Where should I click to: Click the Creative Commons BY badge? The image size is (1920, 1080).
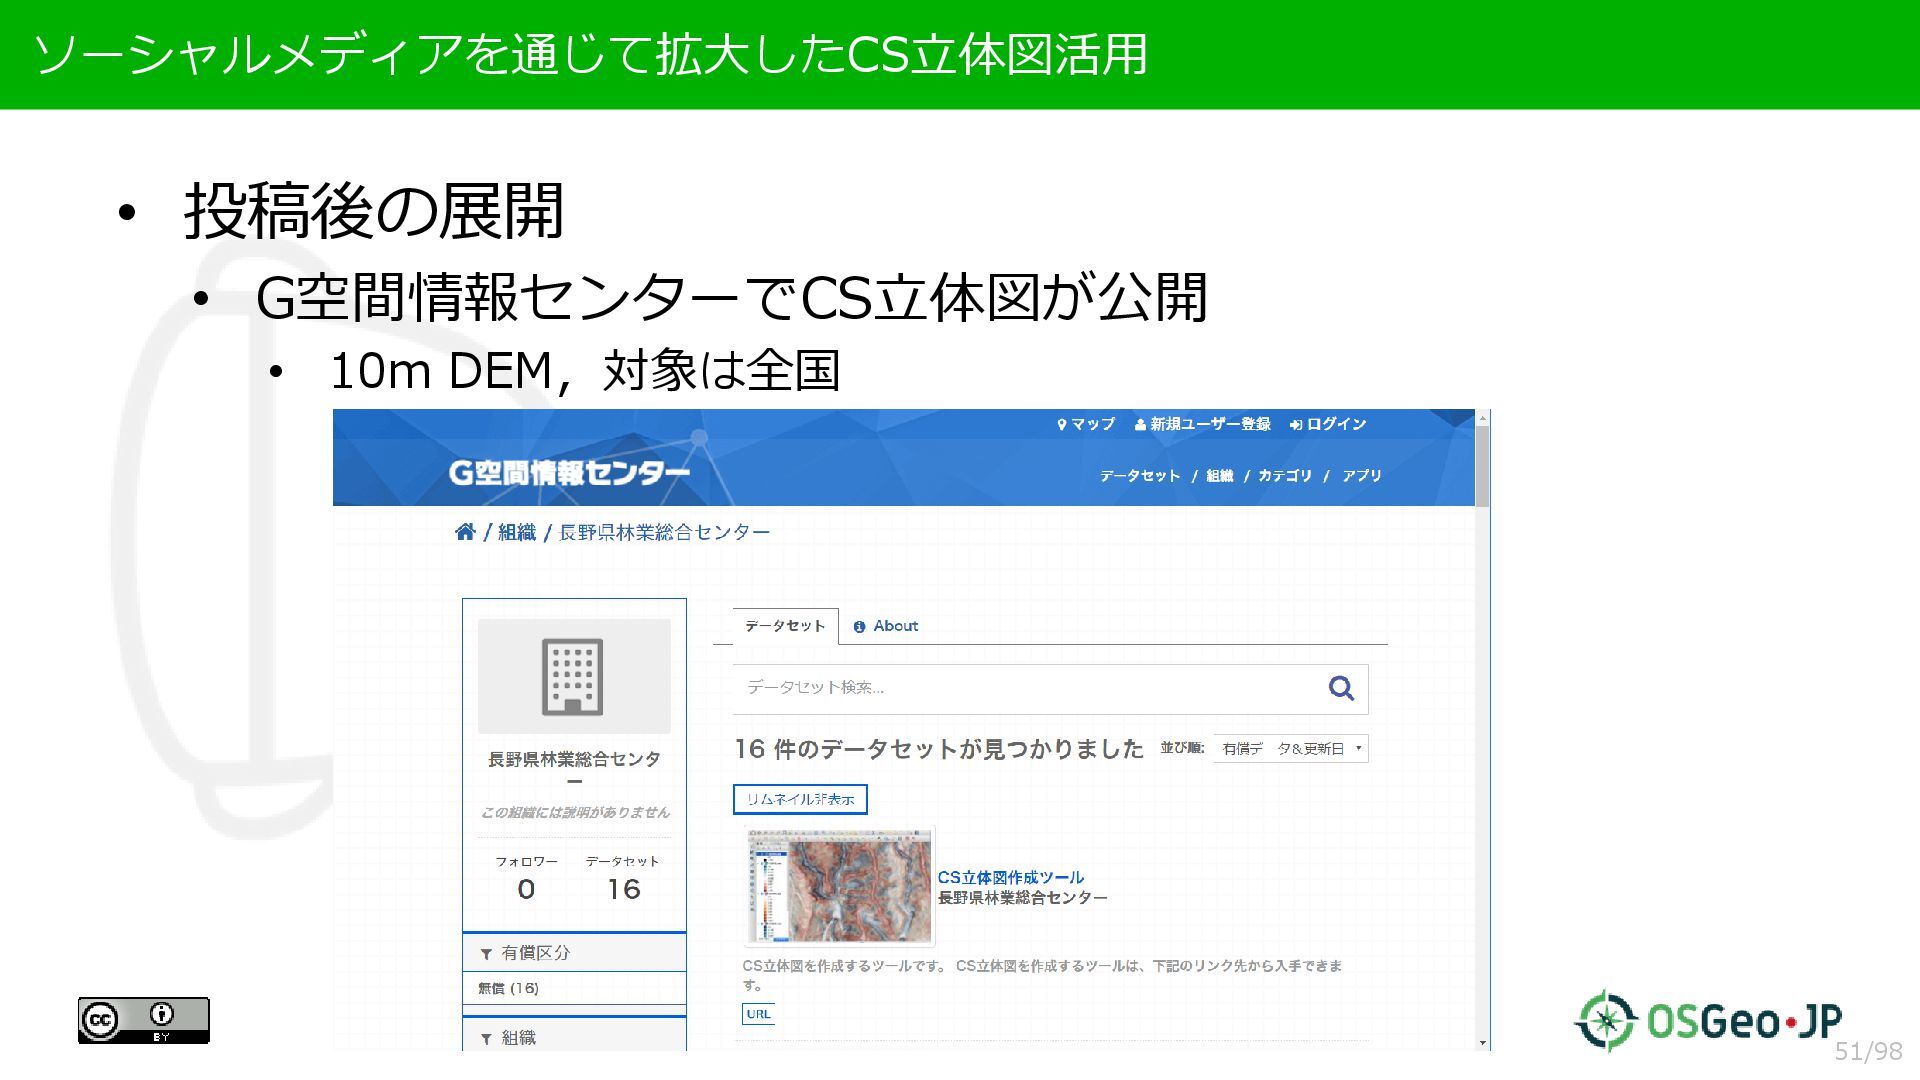(x=144, y=1020)
